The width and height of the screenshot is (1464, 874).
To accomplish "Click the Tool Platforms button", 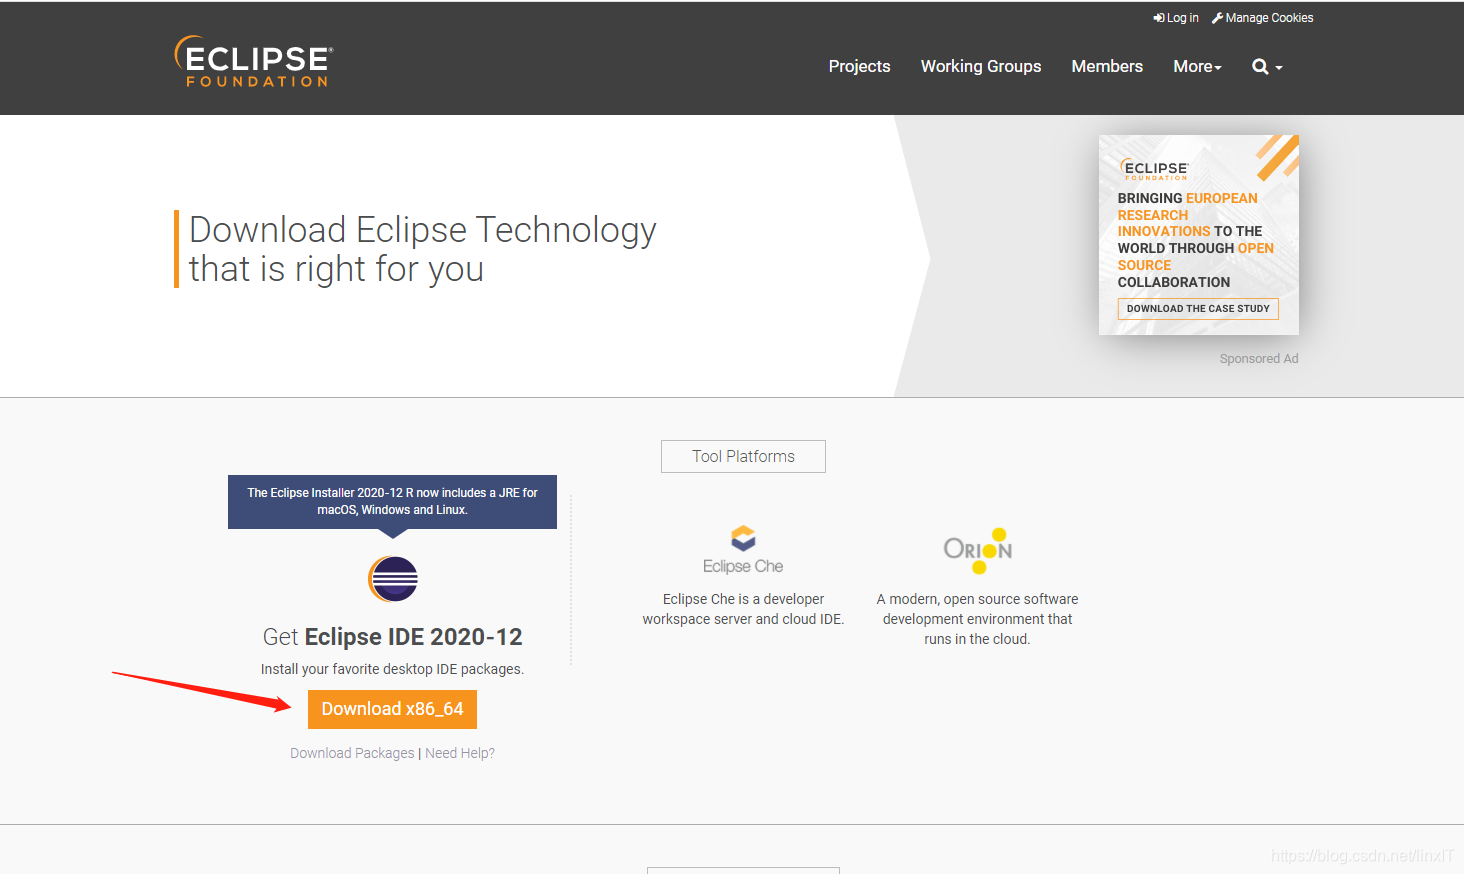I will coord(743,456).
